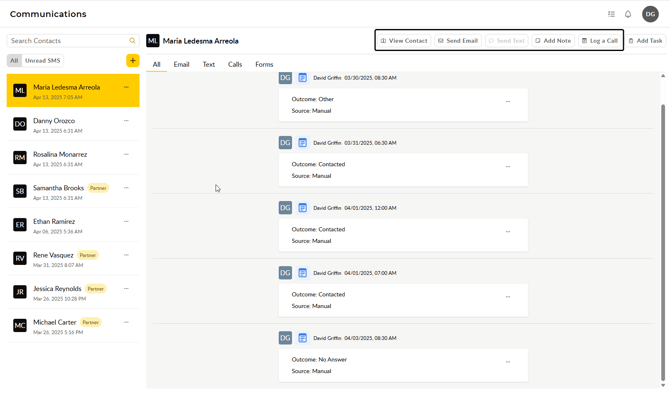
Task: Show the All contacts filter
Action: click(14, 61)
